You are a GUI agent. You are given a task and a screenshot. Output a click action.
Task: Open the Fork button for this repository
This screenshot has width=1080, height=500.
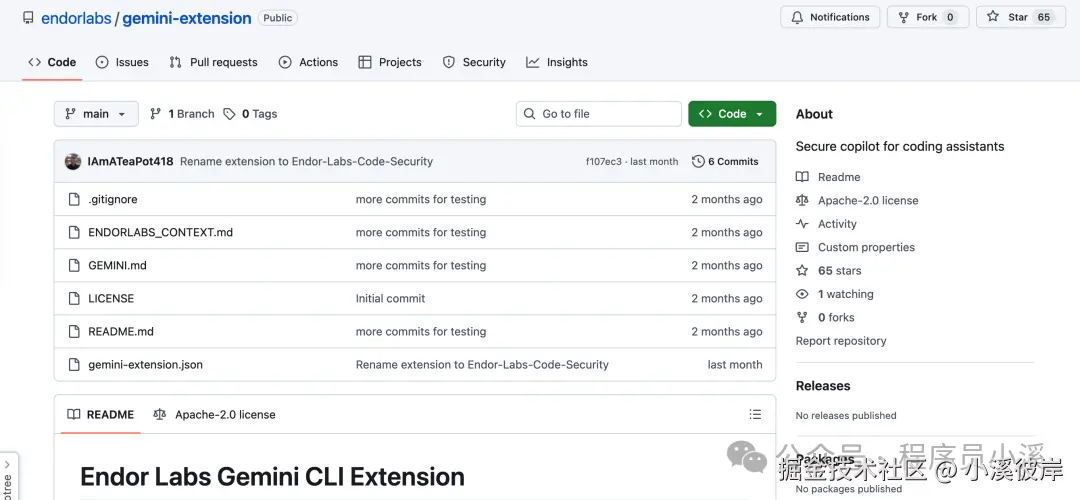point(927,17)
